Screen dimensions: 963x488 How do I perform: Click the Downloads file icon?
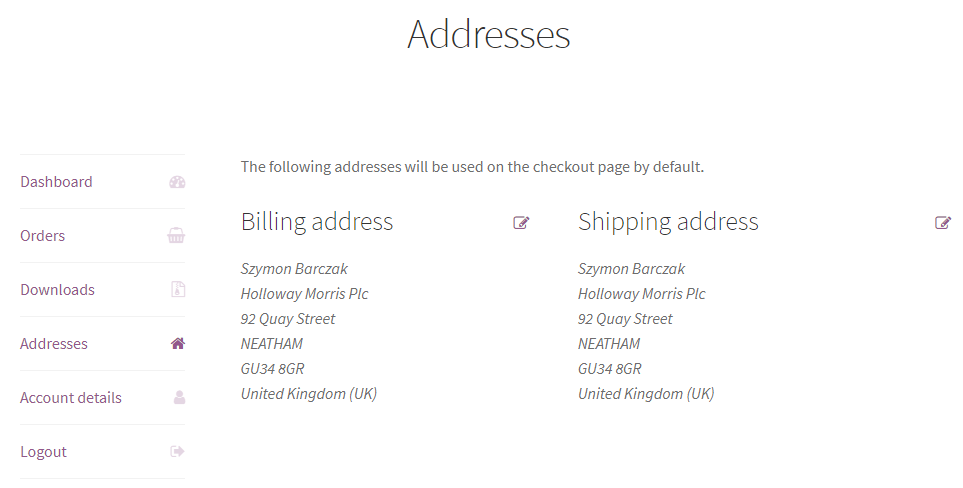pyautogui.click(x=177, y=290)
